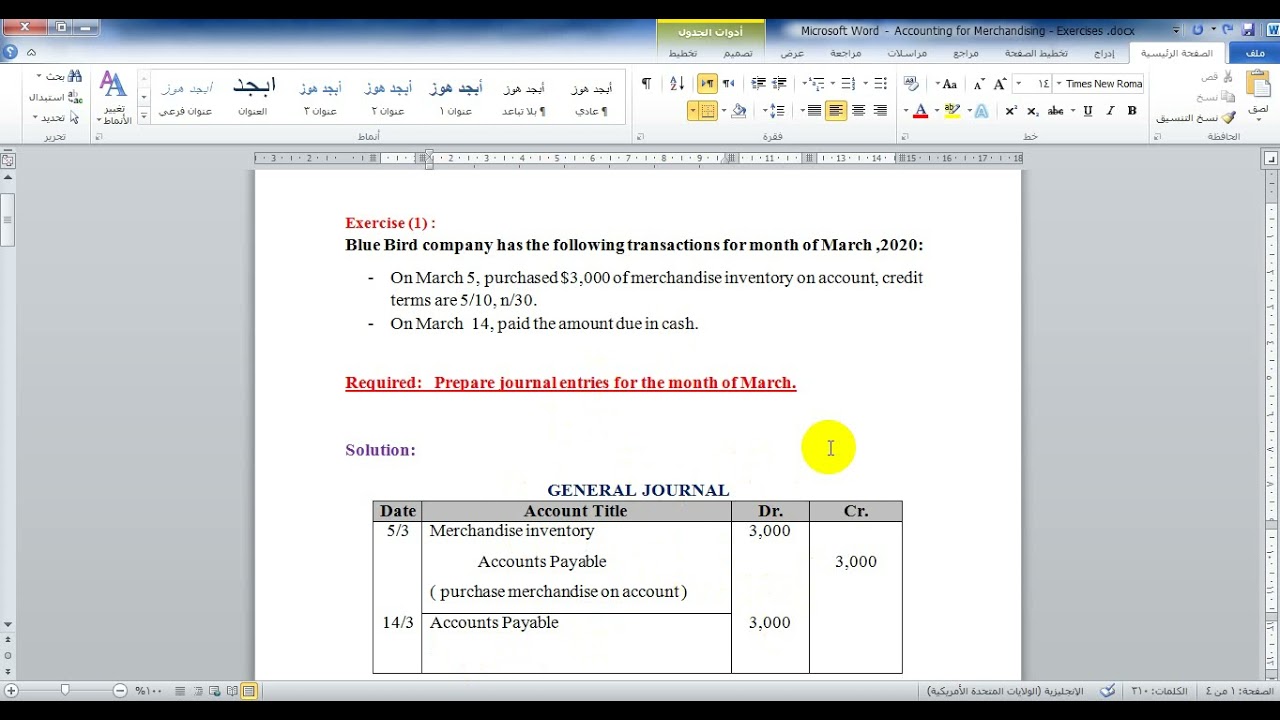This screenshot has width=1280, height=720.
Task: Select the Format Painter (نسخ التنسيق) tool
Action: coord(1196,117)
